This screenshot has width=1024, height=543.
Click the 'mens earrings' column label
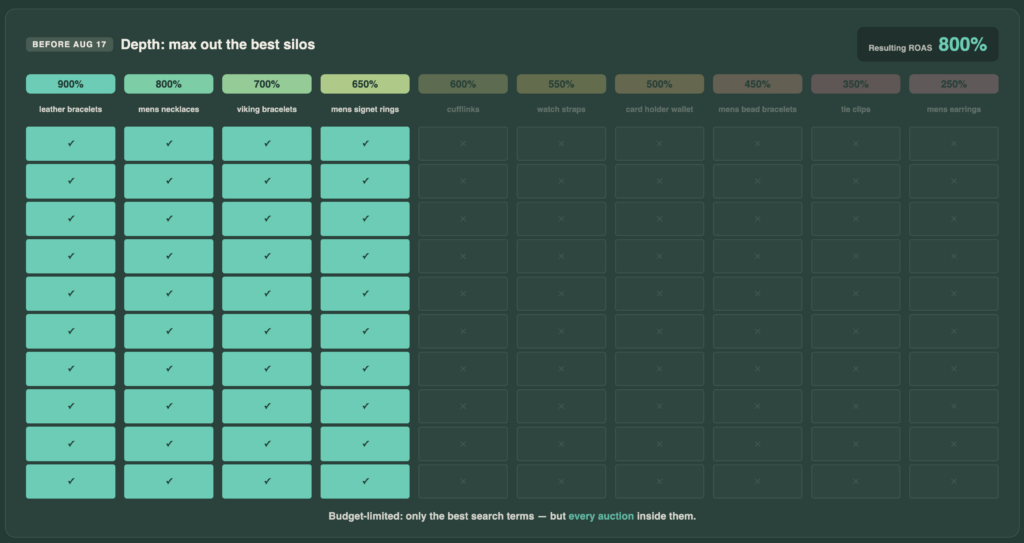click(x=953, y=109)
